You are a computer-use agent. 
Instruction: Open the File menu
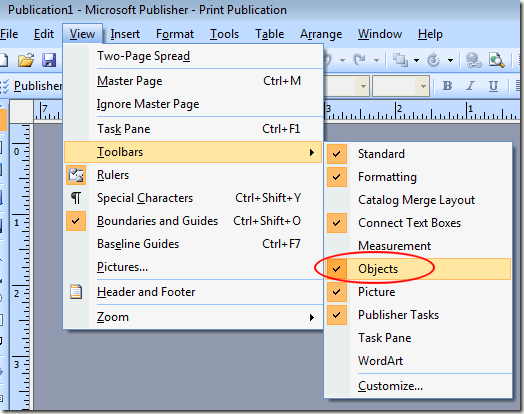9,34
